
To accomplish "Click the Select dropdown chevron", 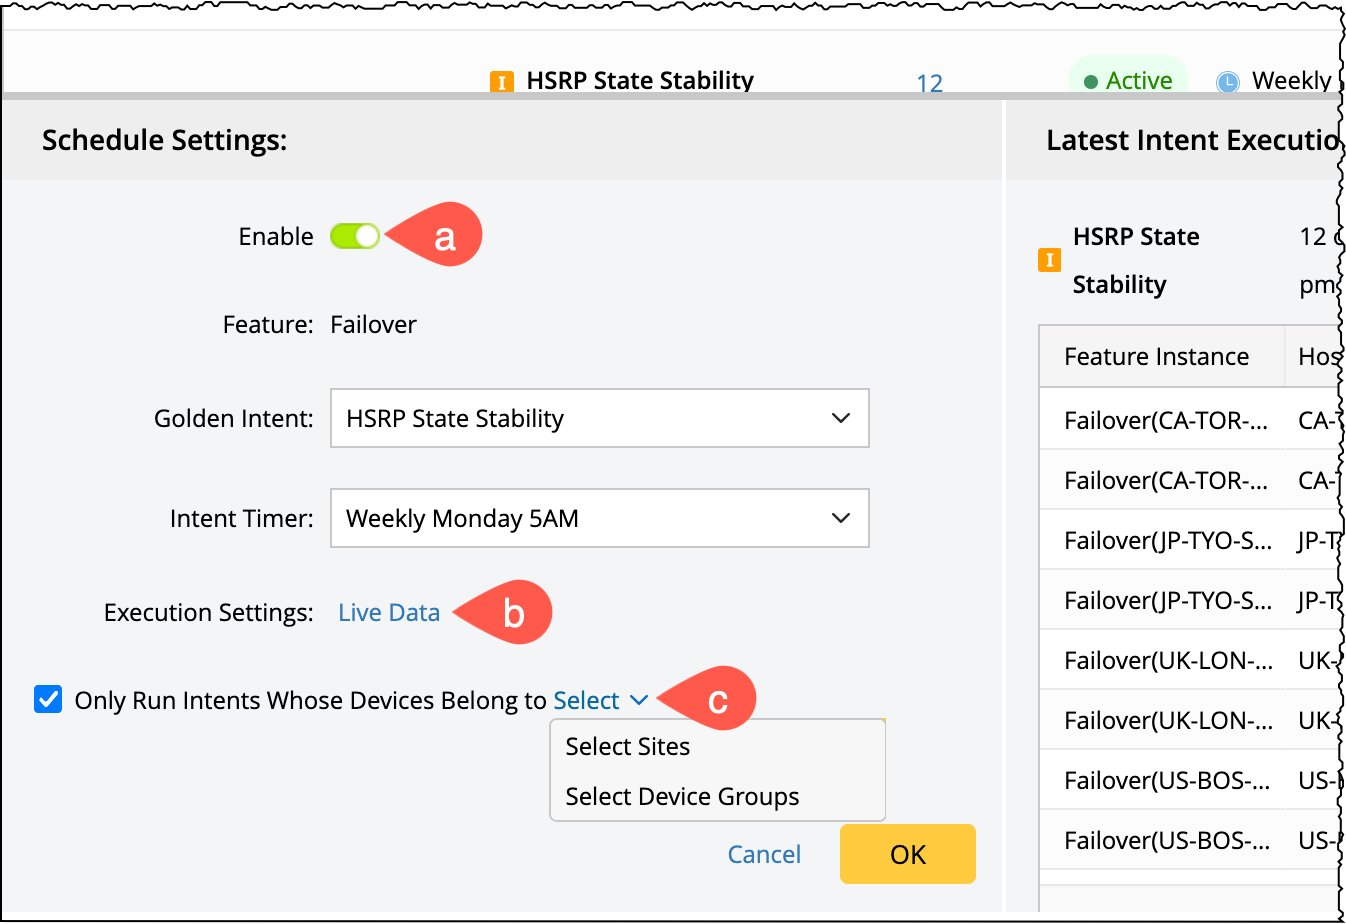I will tap(639, 700).
